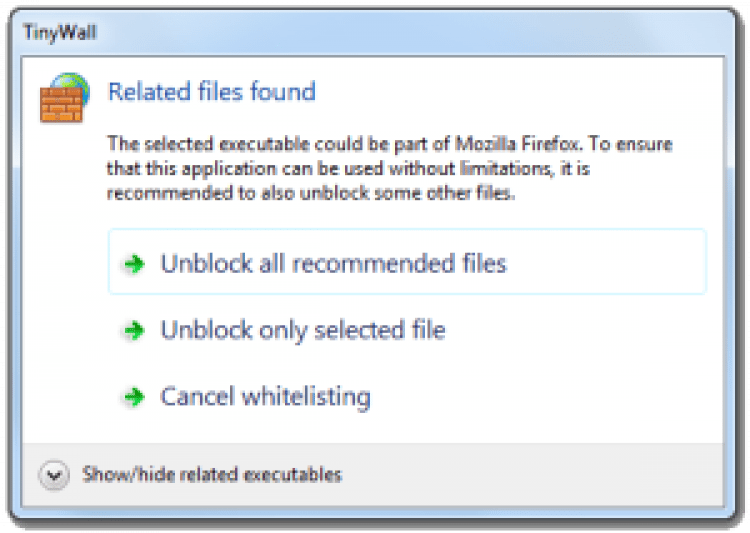Choose Unblock all recommended files
Screen dimensions: 750x533
pos(333,264)
